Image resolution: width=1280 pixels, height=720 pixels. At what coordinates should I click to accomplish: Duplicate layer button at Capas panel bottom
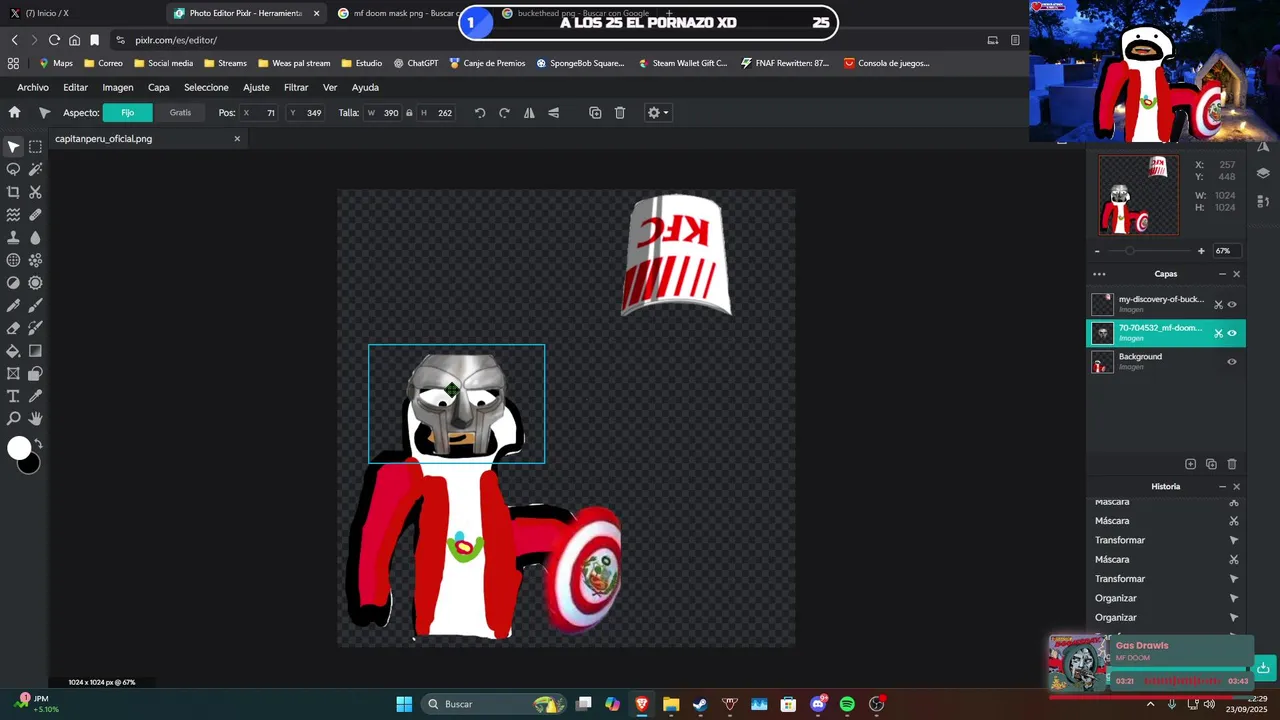tap(1211, 464)
